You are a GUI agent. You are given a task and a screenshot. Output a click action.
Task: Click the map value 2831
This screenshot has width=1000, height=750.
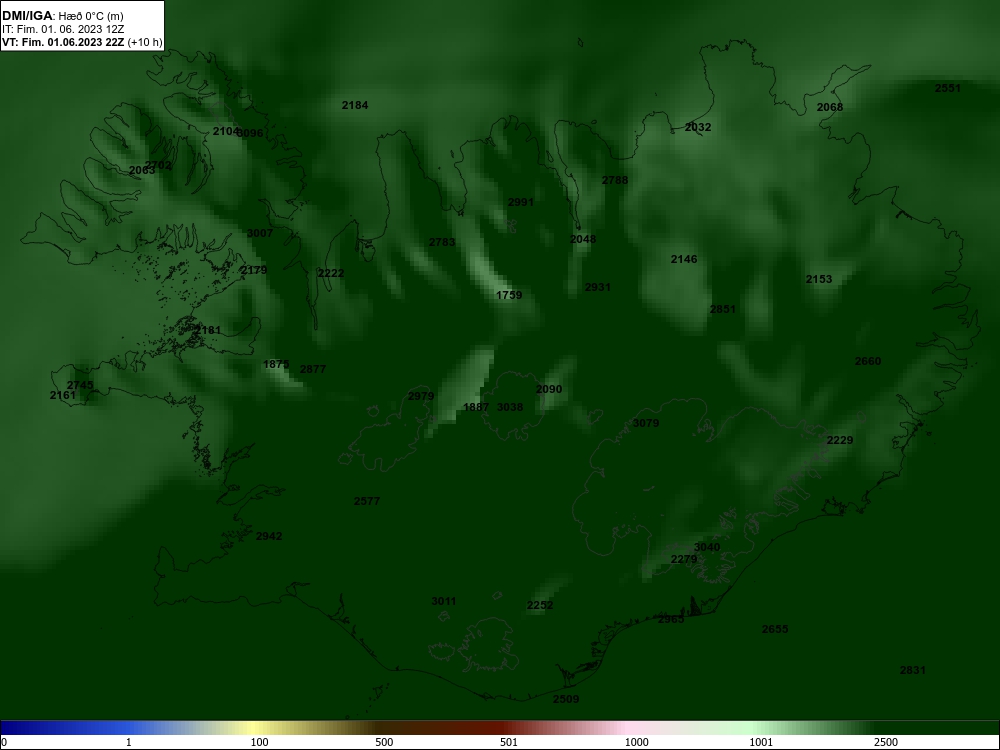[x=912, y=670]
